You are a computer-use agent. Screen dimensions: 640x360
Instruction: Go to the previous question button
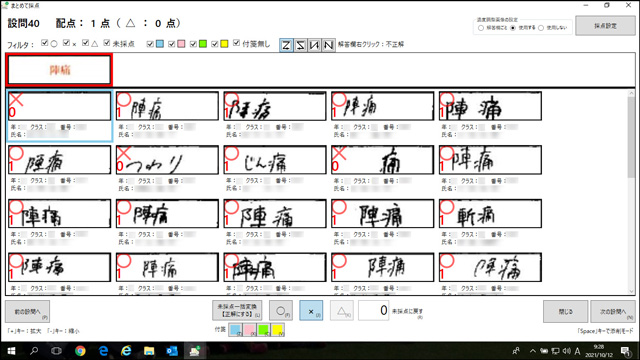[x=27, y=311]
